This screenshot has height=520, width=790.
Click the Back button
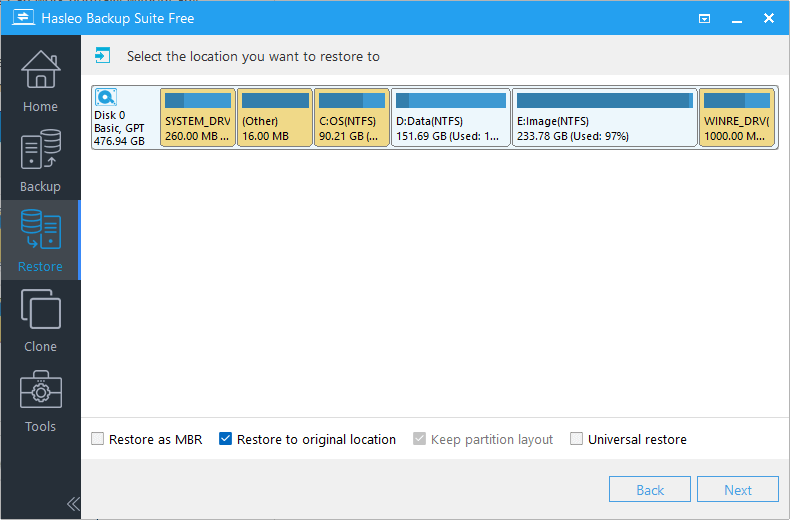tap(650, 489)
